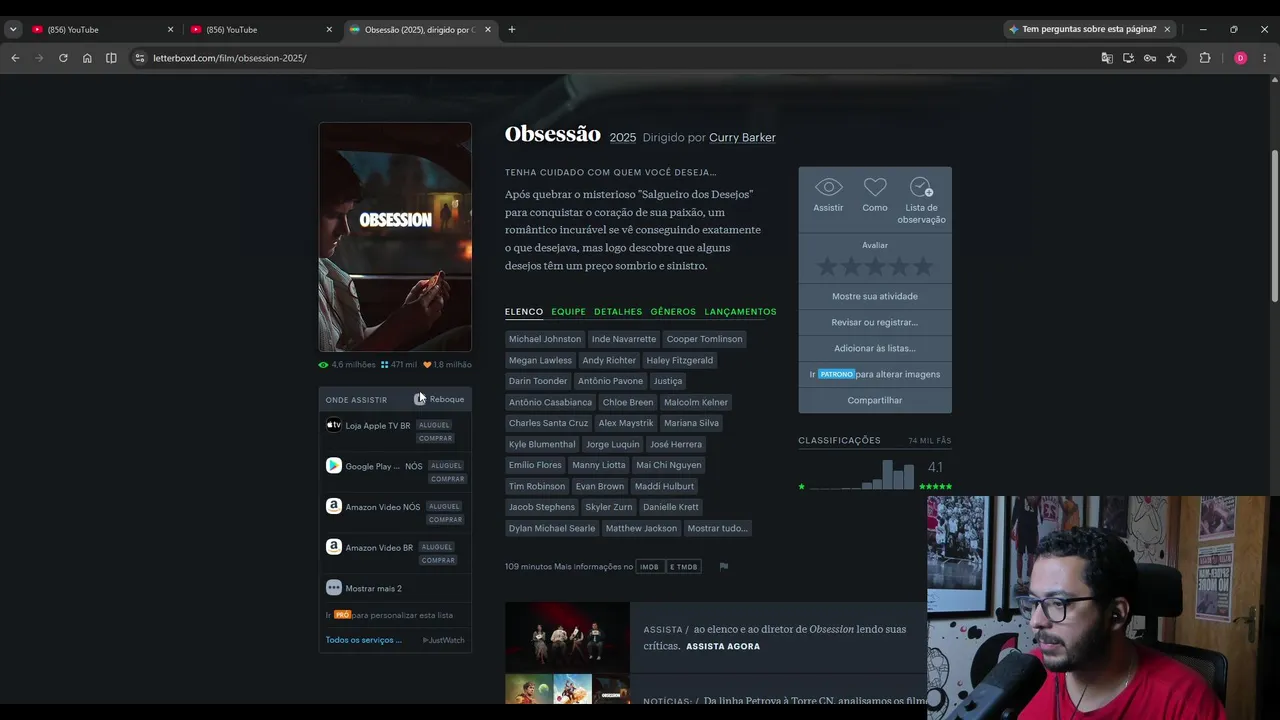Mark the film as watched with the eye icon
The height and width of the screenshot is (720, 1280).
[828, 187]
